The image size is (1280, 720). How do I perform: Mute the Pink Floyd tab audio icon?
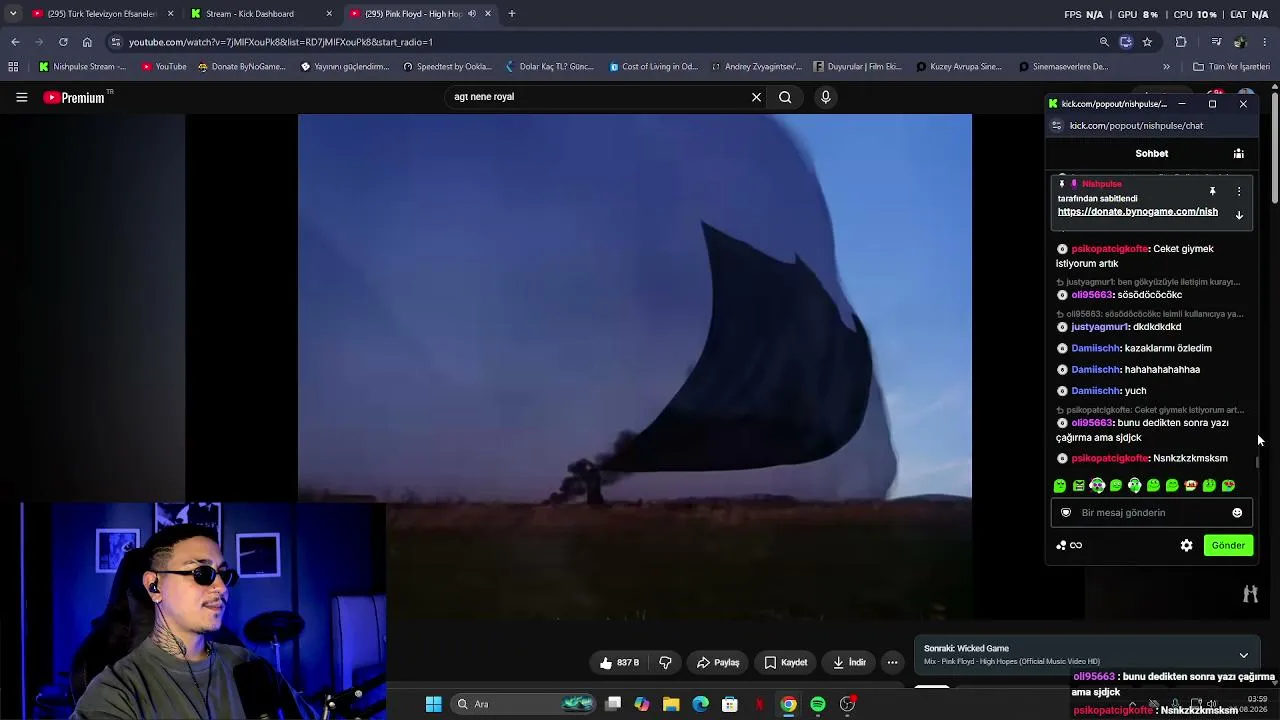pyautogui.click(x=472, y=14)
